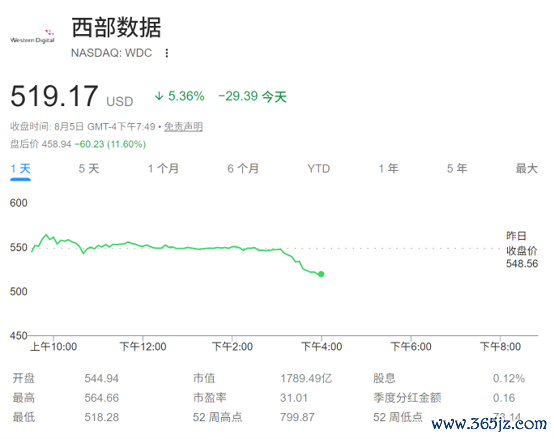Switch to the 5 年 chart tab
554x439 pixels.
[457, 169]
